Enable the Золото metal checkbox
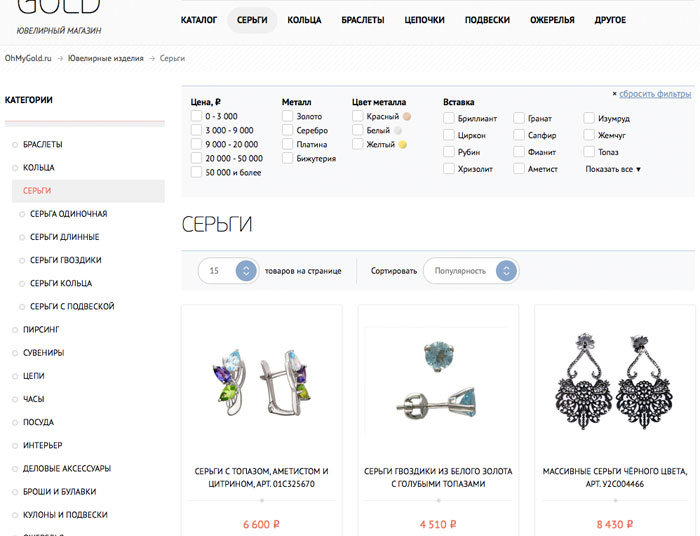700x536 pixels. pos(288,116)
